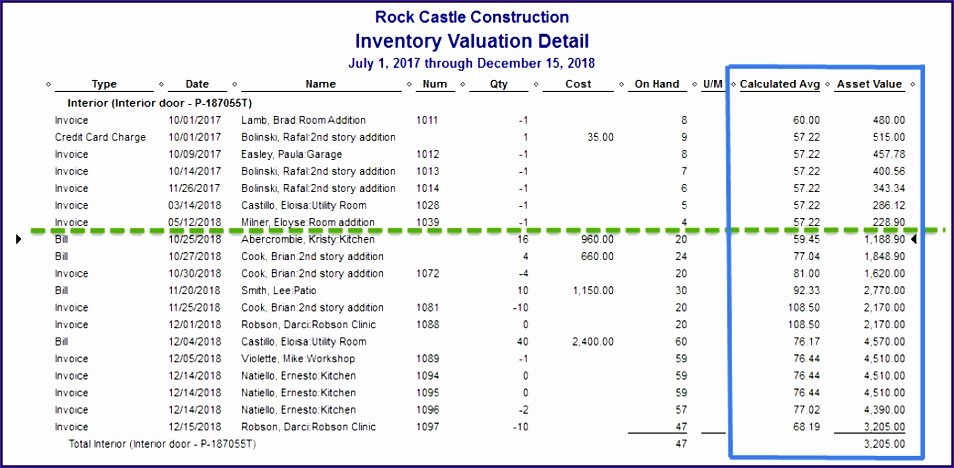Image resolution: width=954 pixels, height=468 pixels.
Task: Click the Asset Value column header
Action: (x=871, y=85)
